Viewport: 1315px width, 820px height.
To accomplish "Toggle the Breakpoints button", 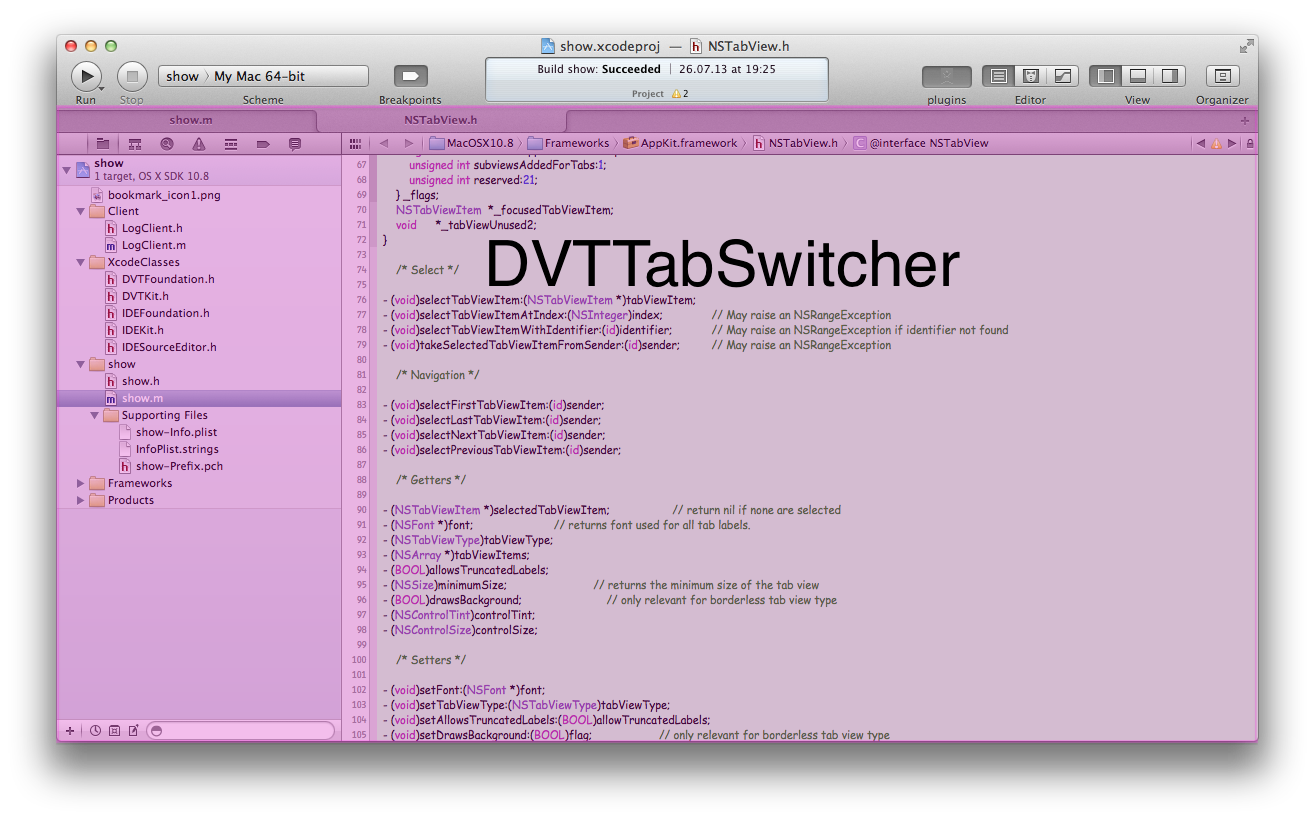I will [x=410, y=76].
